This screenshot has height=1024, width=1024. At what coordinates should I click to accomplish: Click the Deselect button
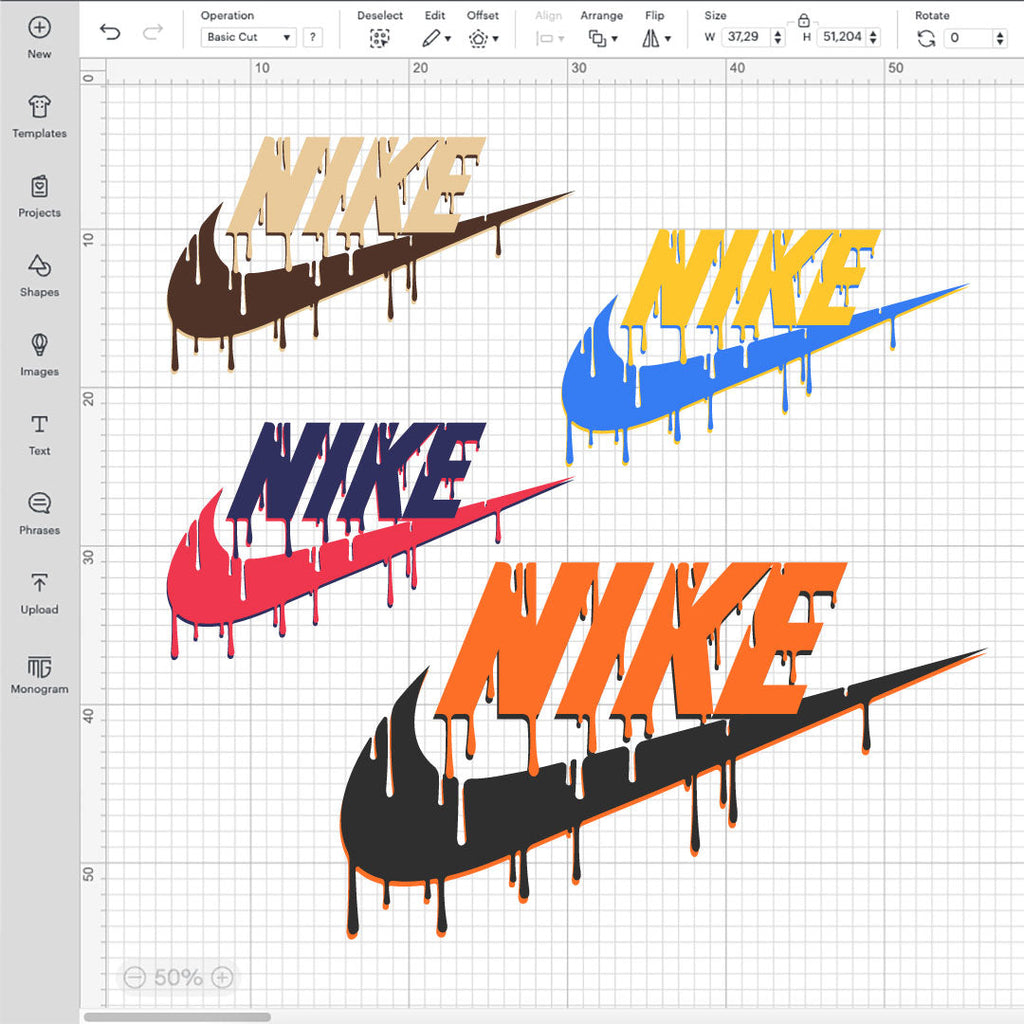(379, 38)
